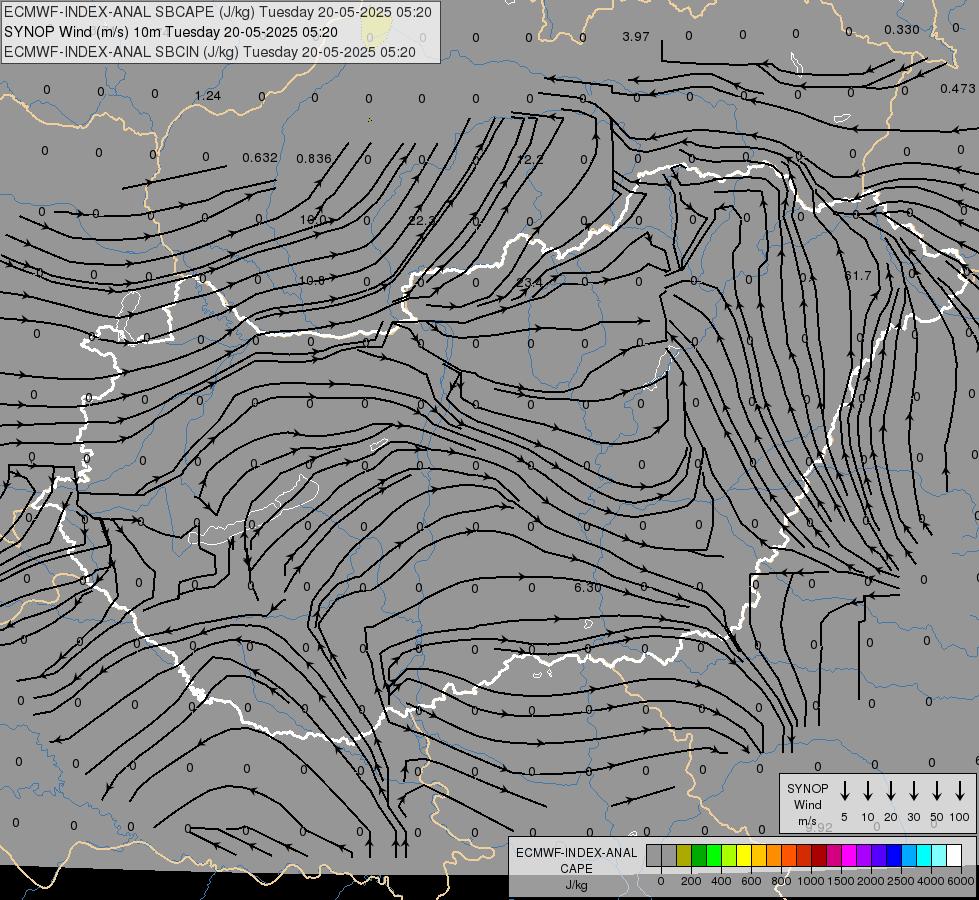The height and width of the screenshot is (900, 979).
Task: Click the 22.3 value on the map
Action: coord(422,220)
